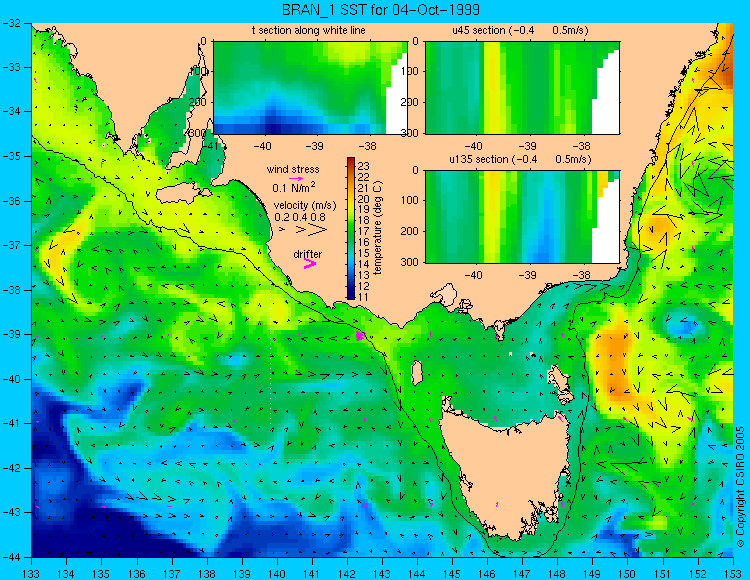Click the largest black velocity legend arrowhead
The height and width of the screenshot is (580, 750).
pos(317,230)
